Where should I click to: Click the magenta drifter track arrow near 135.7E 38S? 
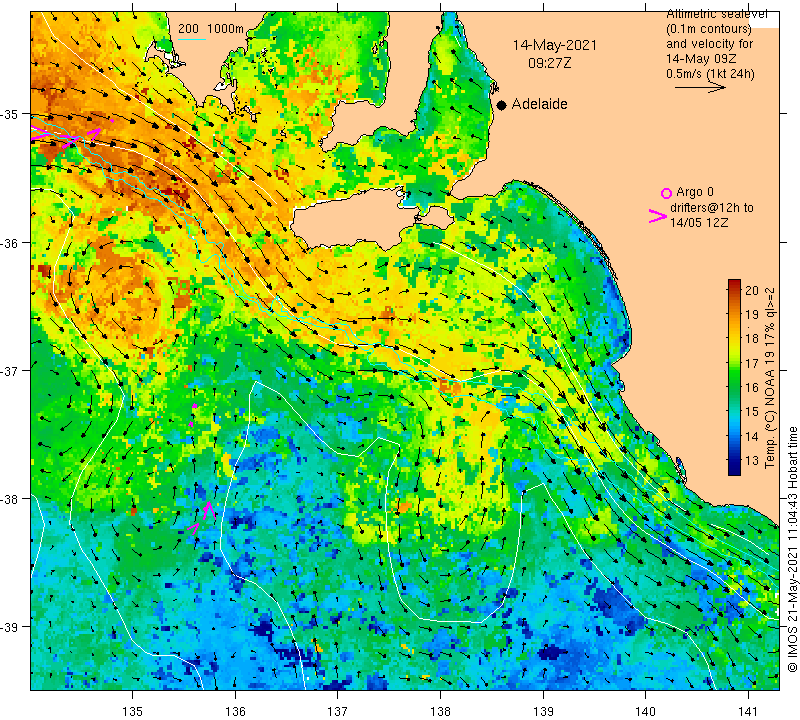tap(208, 511)
